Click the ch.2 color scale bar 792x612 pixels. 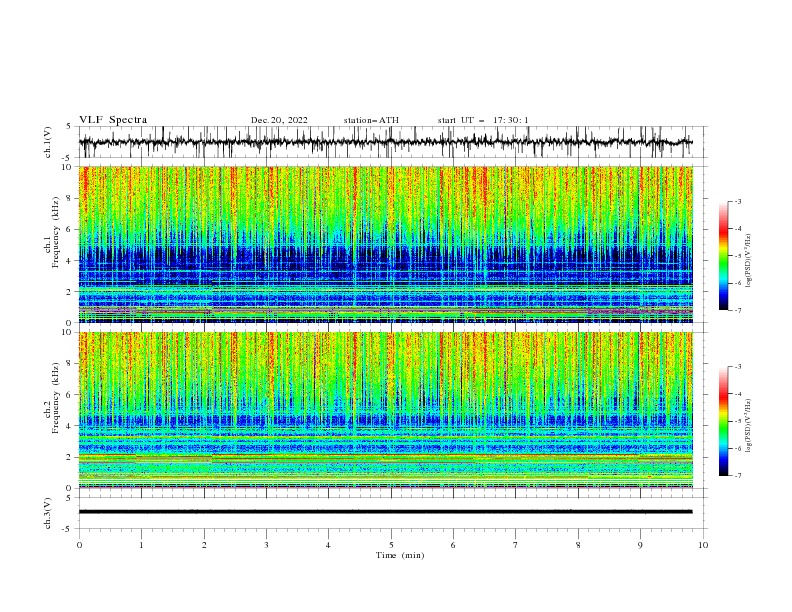pos(723,421)
